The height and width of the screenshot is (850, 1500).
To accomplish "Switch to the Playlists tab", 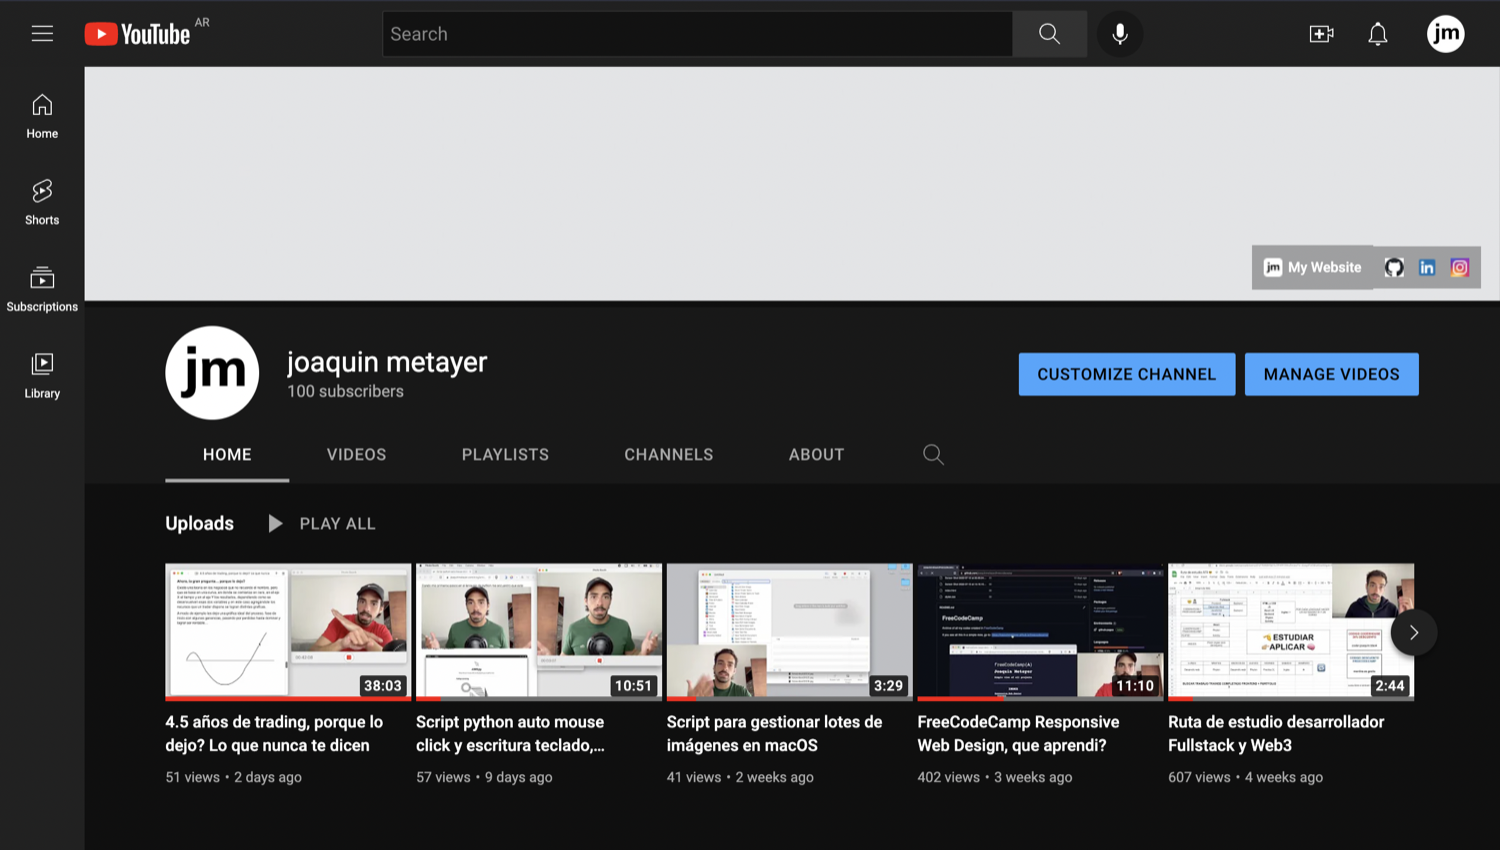I will (x=505, y=455).
